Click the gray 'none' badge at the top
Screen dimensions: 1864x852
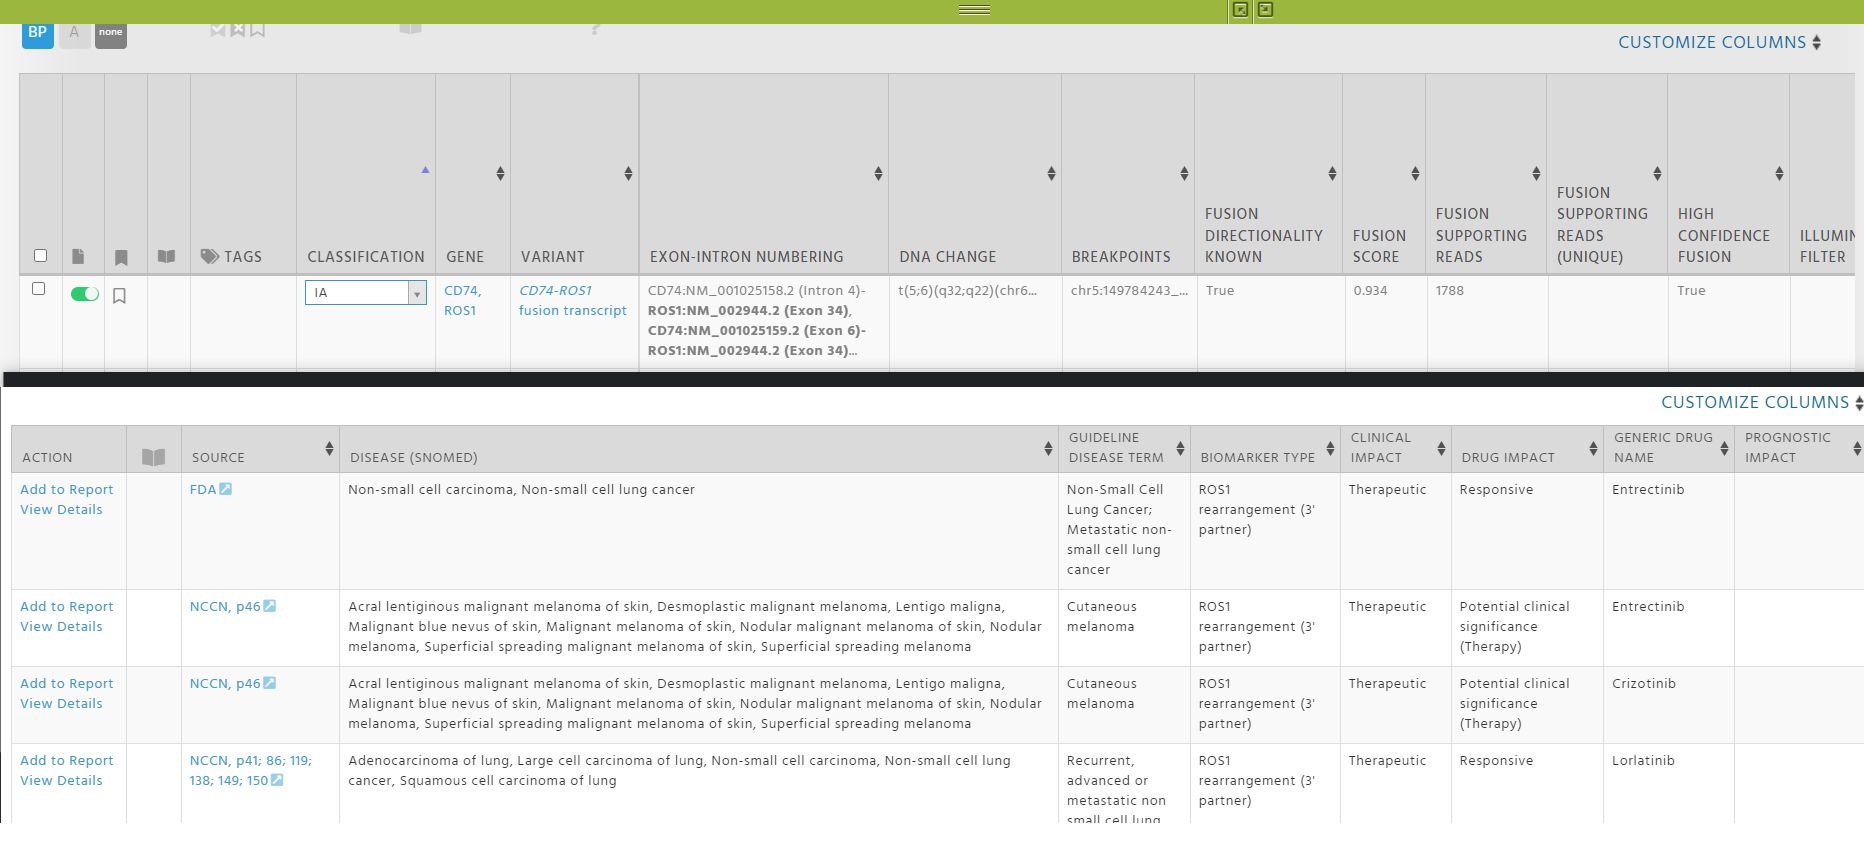111,34
